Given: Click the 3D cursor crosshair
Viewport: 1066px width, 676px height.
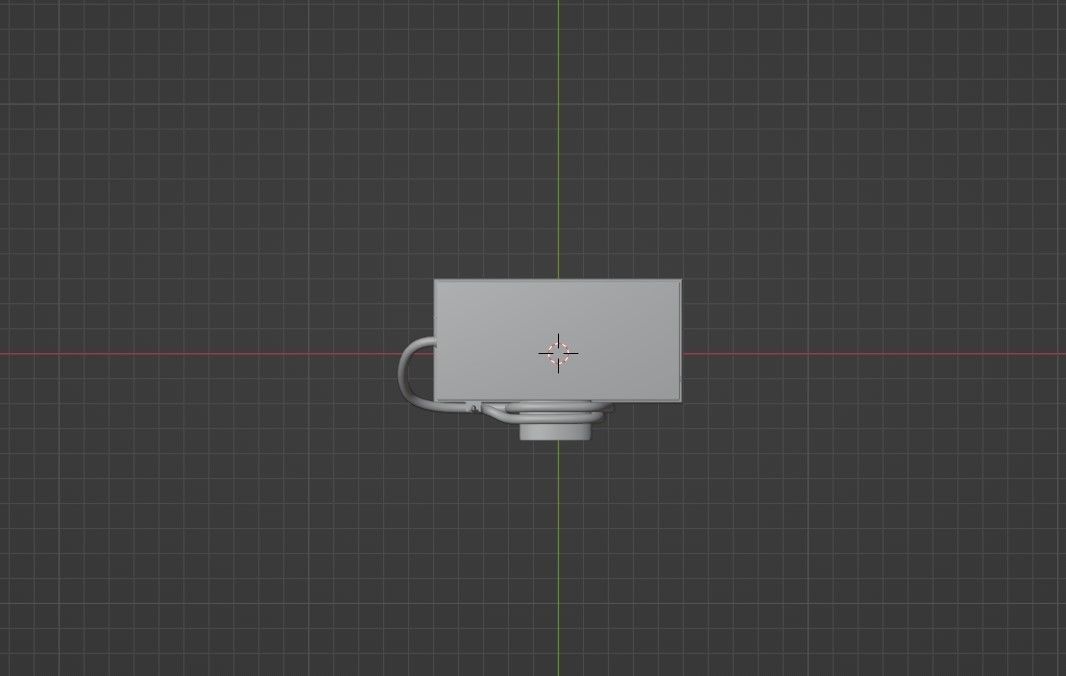Looking at the screenshot, I should click(560, 352).
